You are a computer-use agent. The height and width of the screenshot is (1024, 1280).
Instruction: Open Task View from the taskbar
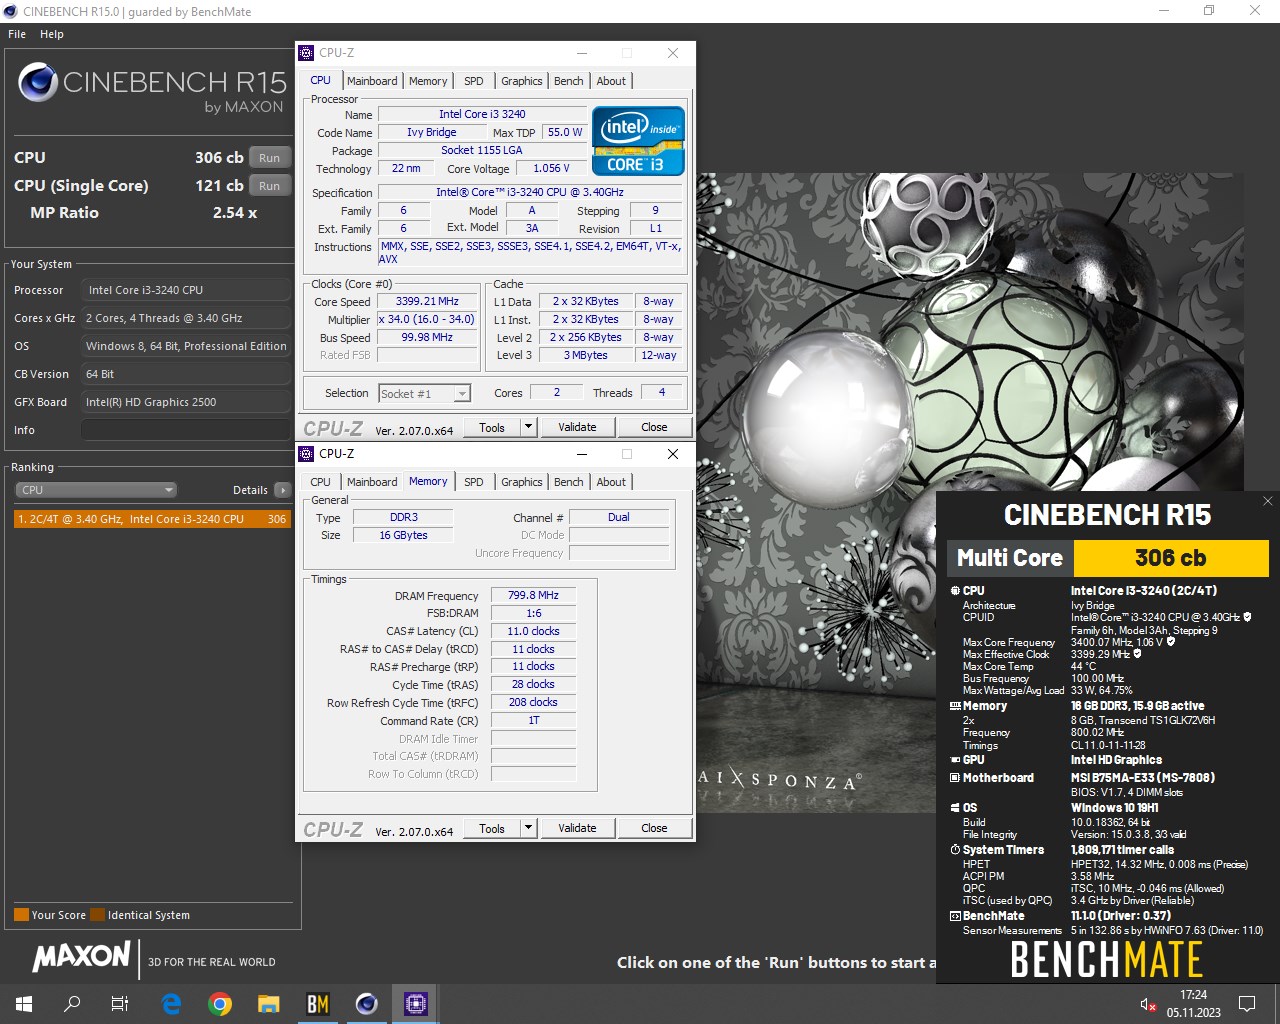point(120,1004)
